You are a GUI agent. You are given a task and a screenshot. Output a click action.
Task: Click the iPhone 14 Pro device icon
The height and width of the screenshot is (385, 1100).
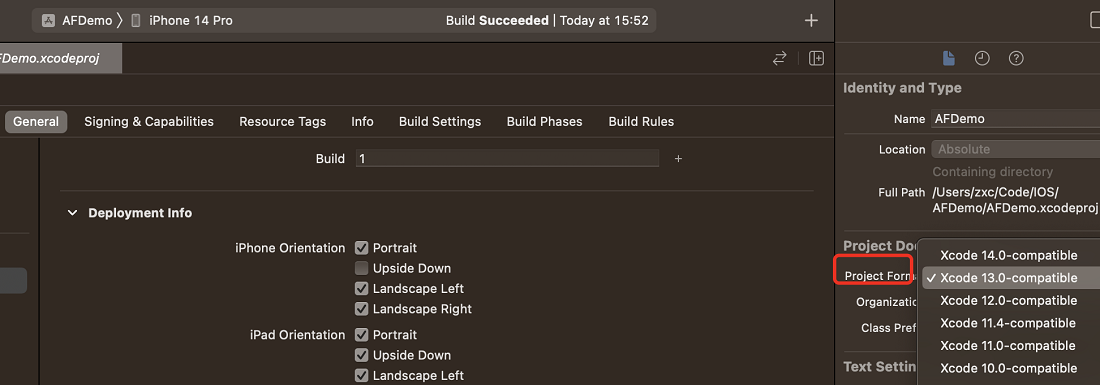coord(136,20)
